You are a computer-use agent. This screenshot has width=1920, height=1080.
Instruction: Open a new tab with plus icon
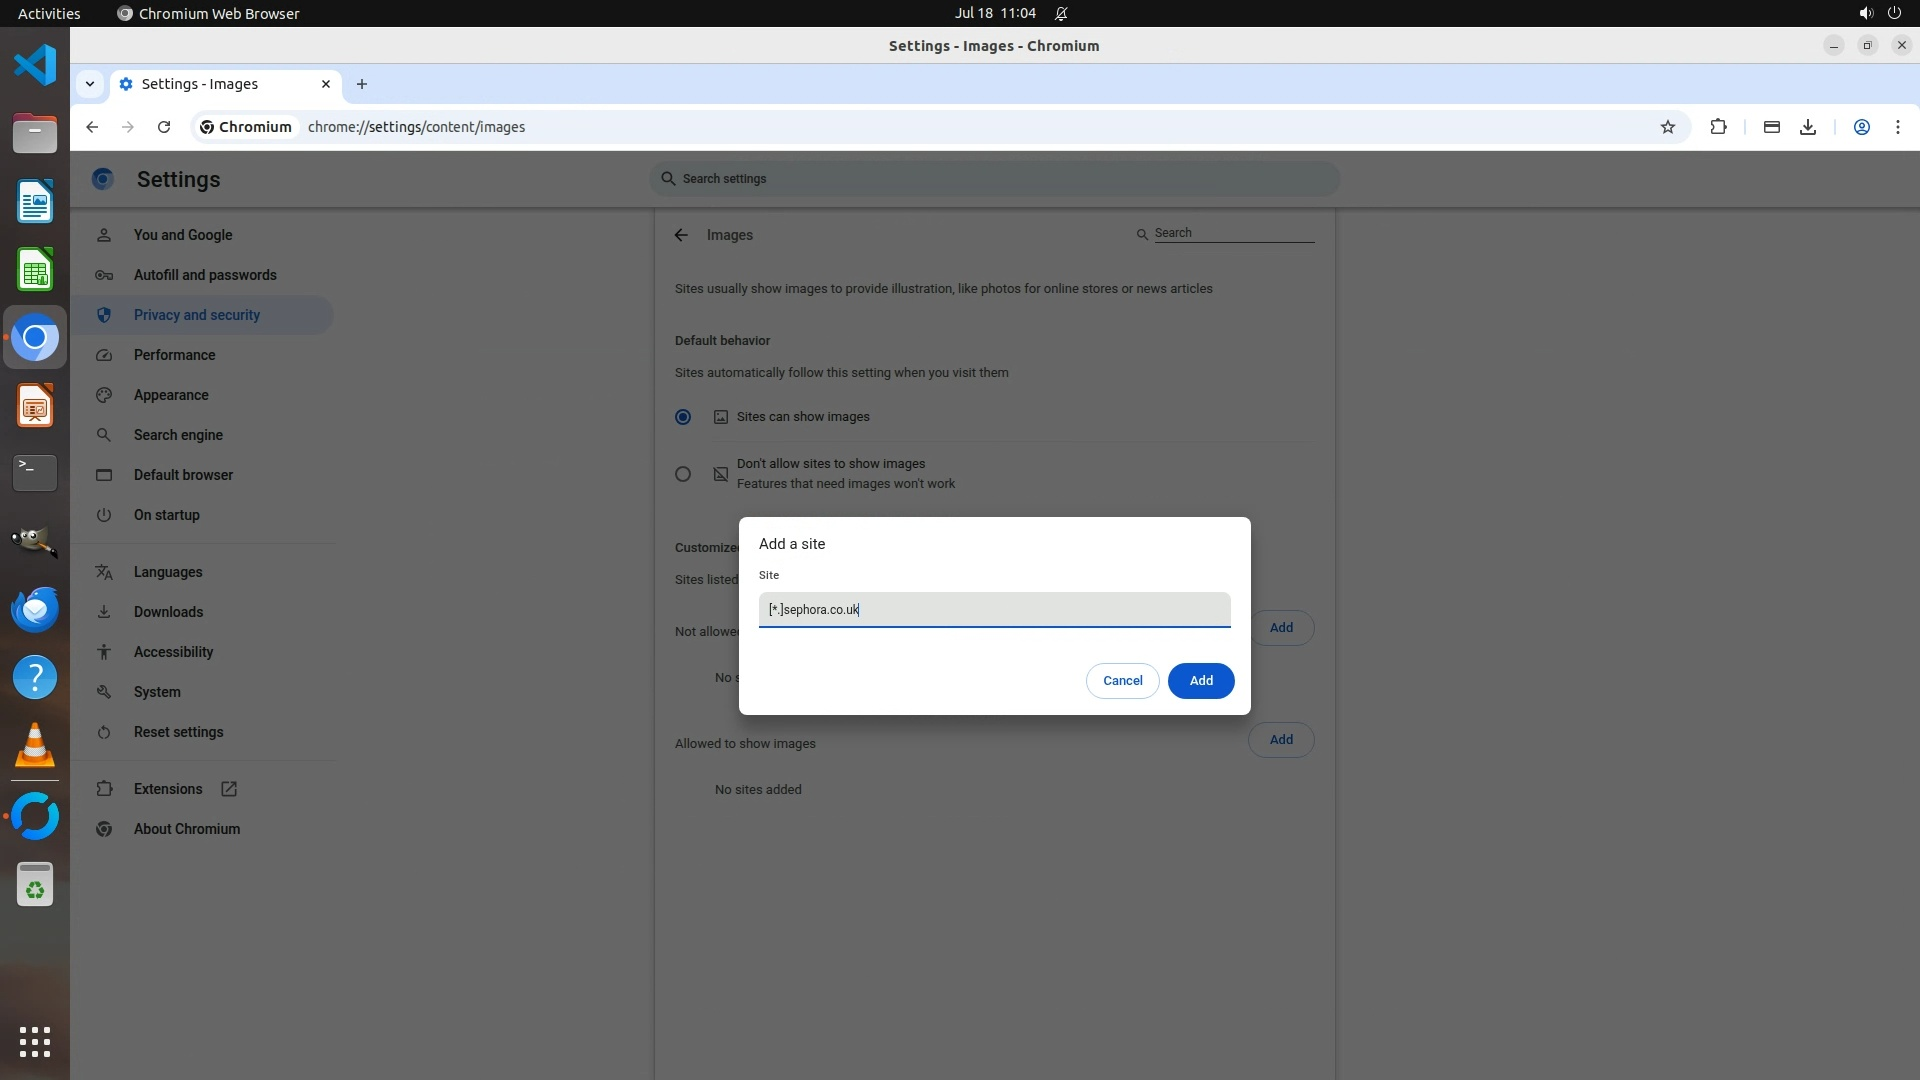pos(362,84)
